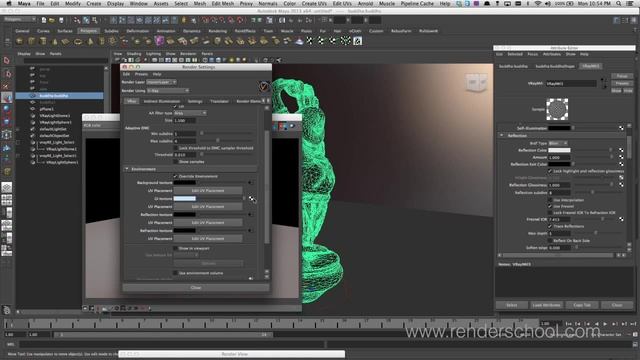This screenshot has height=360, width=640.
Task: Click the GI texture color swatch
Action: (185, 198)
